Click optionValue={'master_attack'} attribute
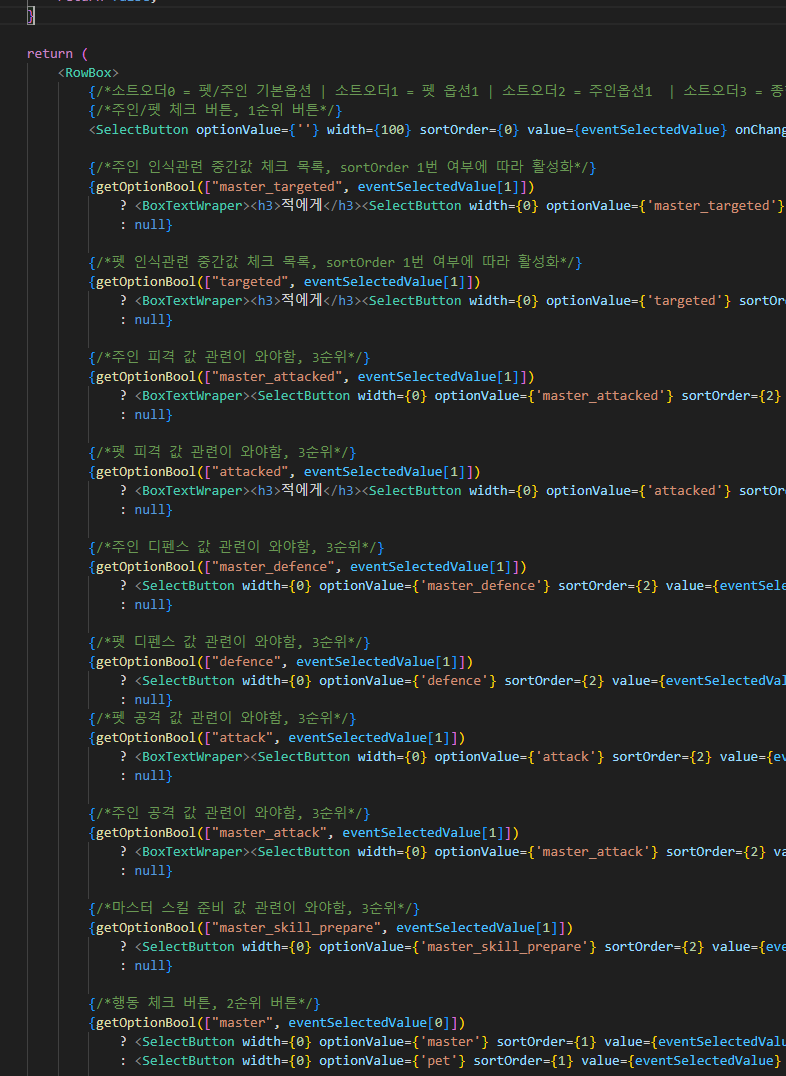Image resolution: width=786 pixels, height=1076 pixels. [546, 852]
